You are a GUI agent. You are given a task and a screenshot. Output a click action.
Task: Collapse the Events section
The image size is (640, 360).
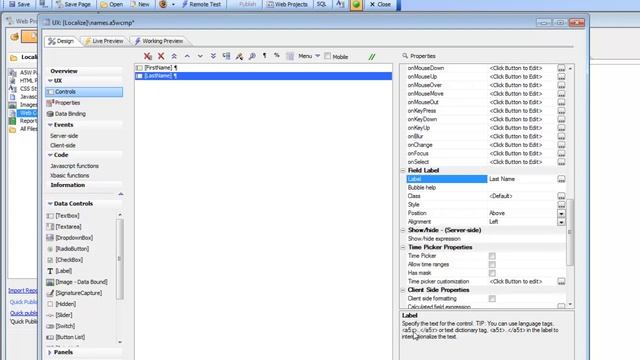(x=50, y=125)
